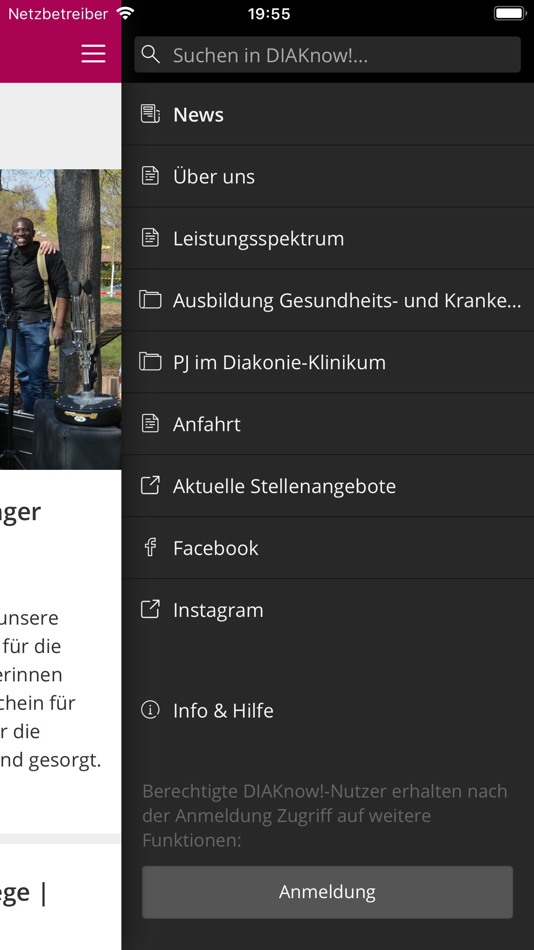Click external link icon beside Aktuelle Stellenangebote
This screenshot has width=534, height=950.
tap(150, 485)
